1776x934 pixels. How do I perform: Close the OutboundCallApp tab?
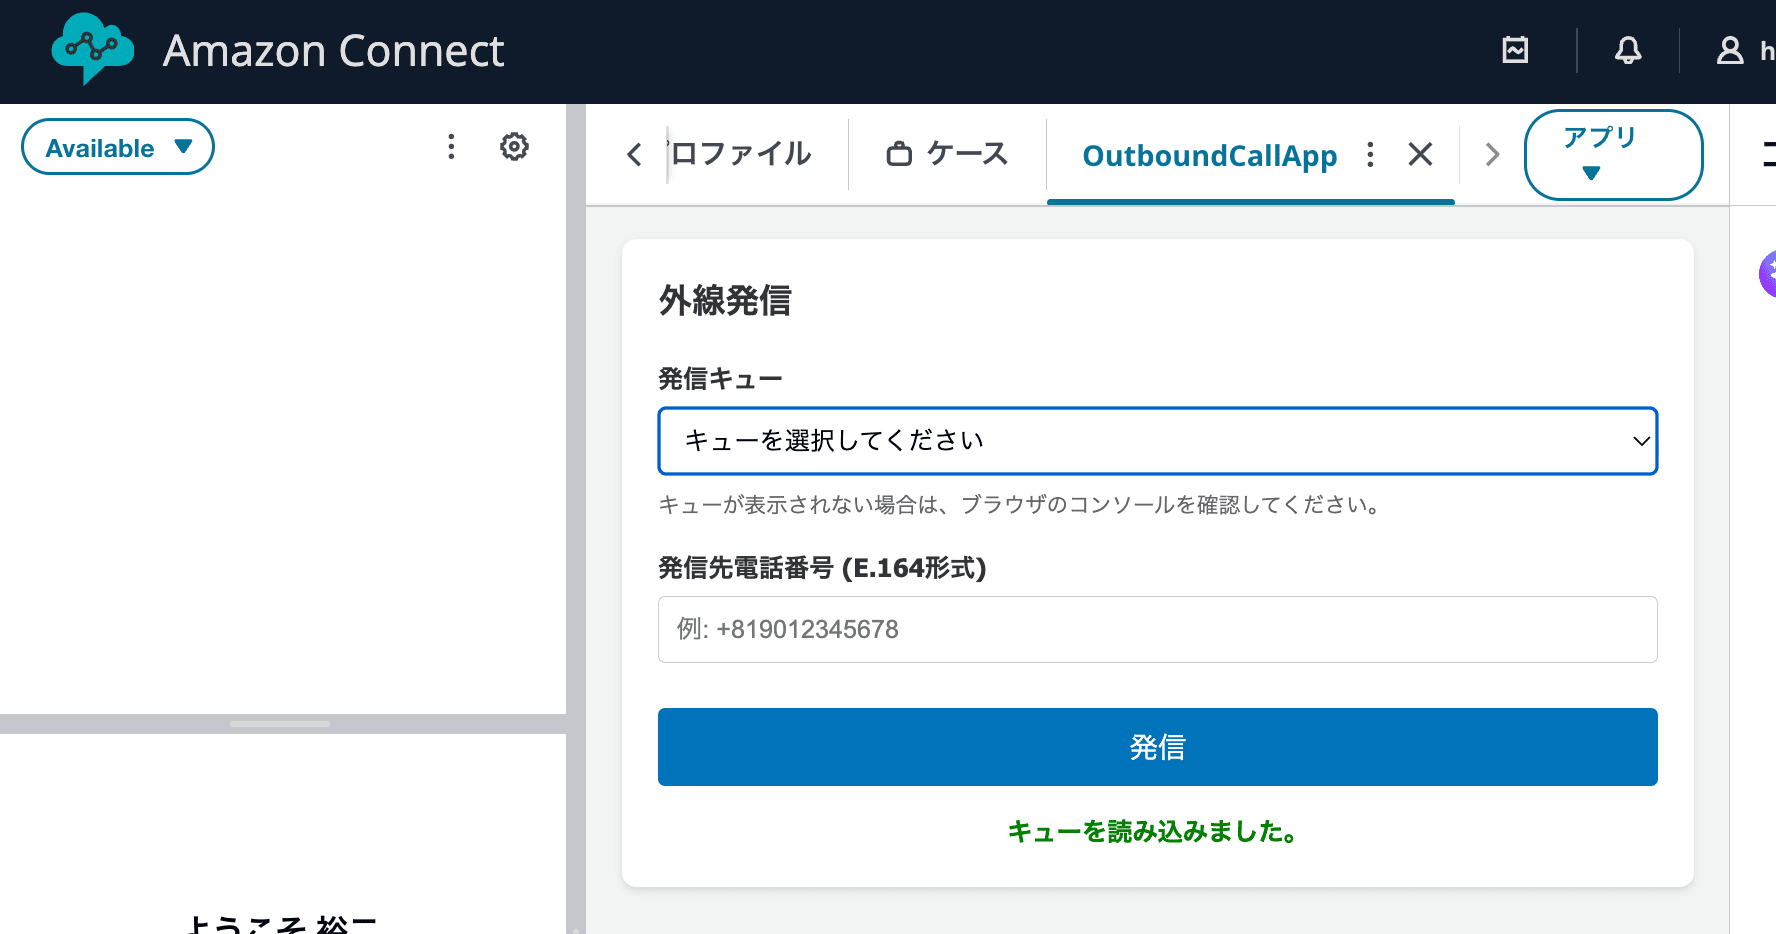1420,155
